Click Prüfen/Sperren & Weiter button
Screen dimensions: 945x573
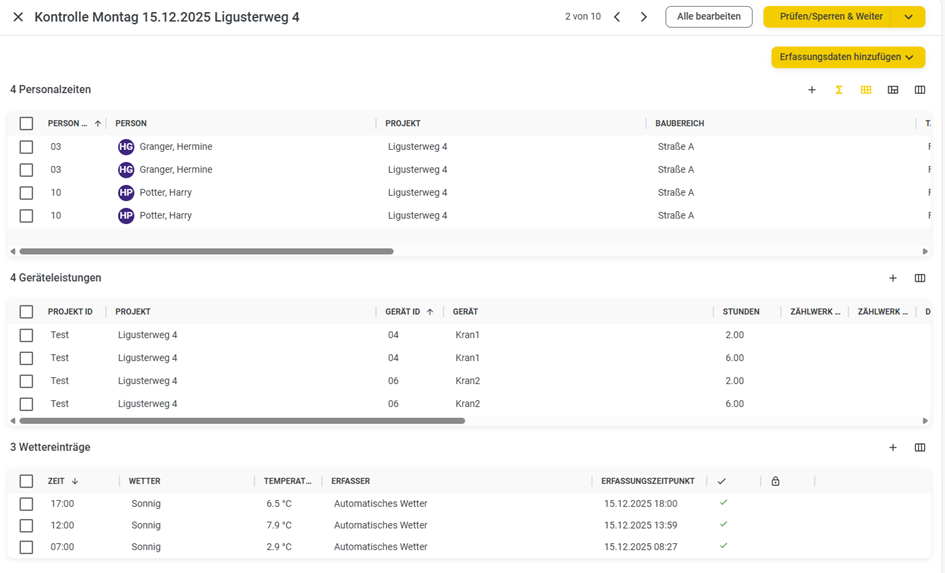point(831,17)
